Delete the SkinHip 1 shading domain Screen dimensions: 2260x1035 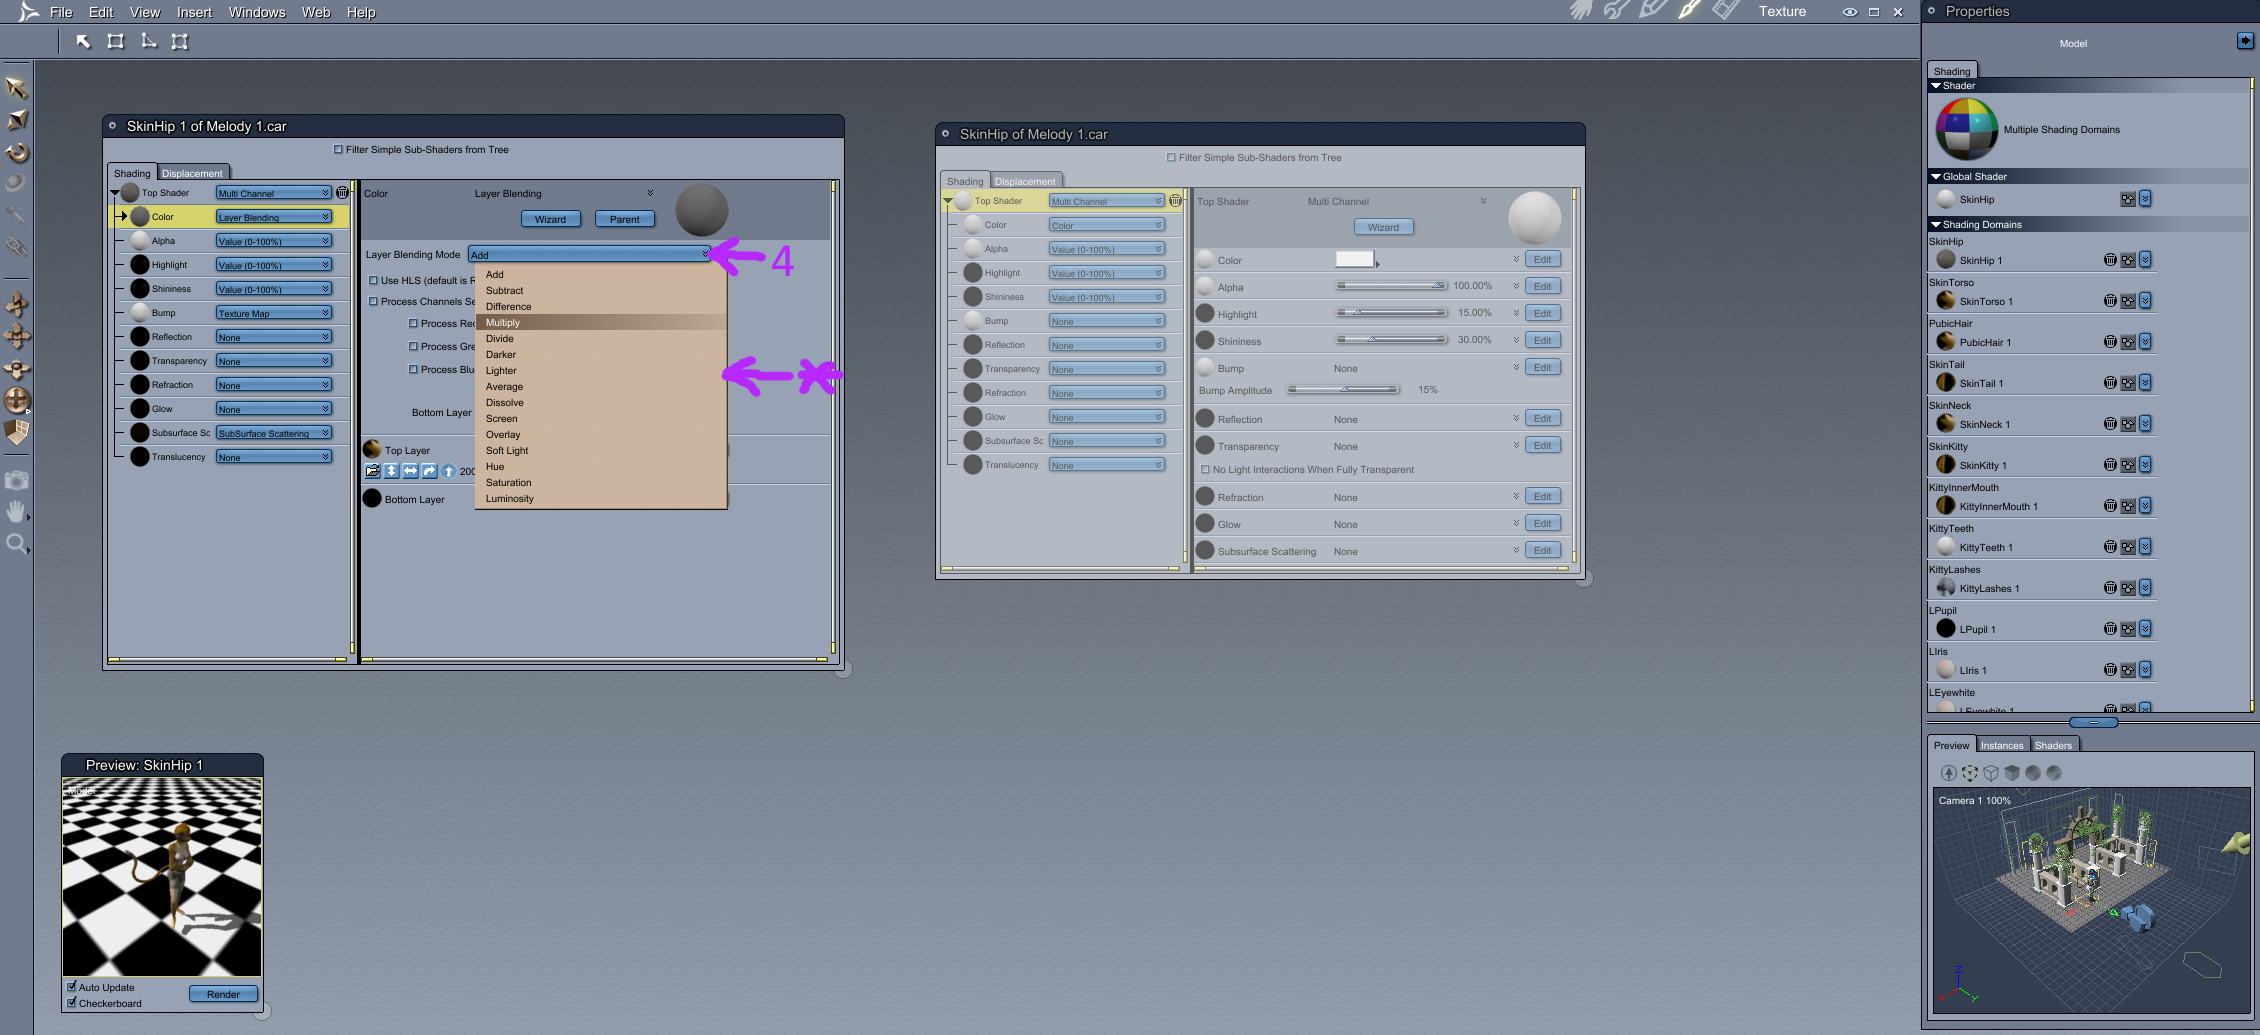(x=2109, y=260)
